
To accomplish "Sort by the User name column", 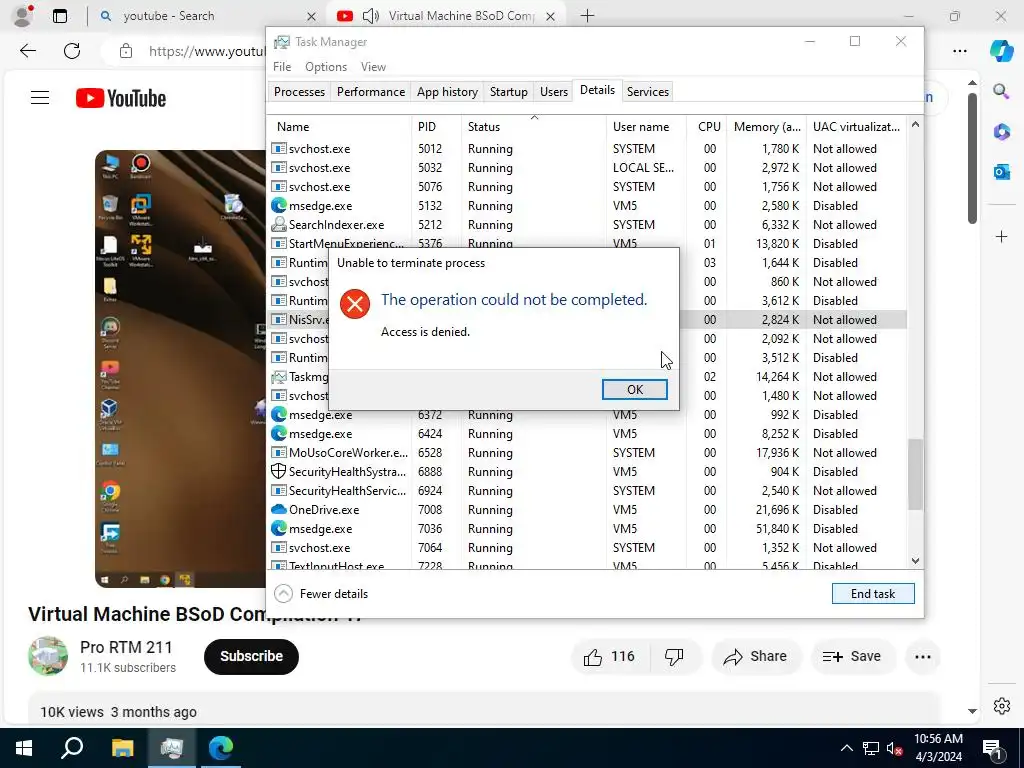I will (647, 127).
